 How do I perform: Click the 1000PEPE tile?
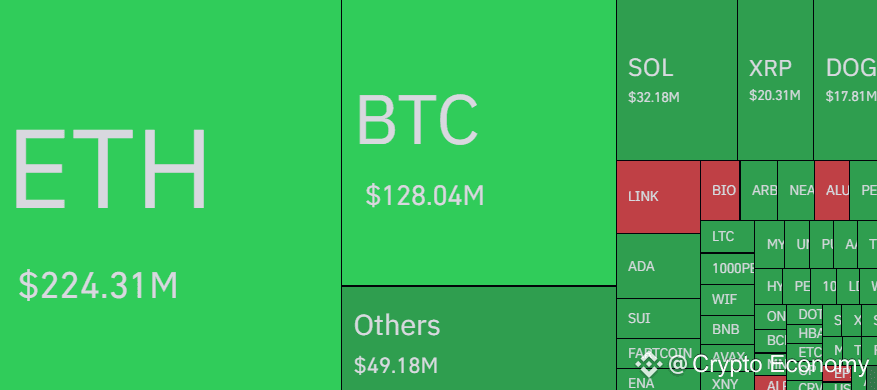pyautogui.click(x=727, y=269)
